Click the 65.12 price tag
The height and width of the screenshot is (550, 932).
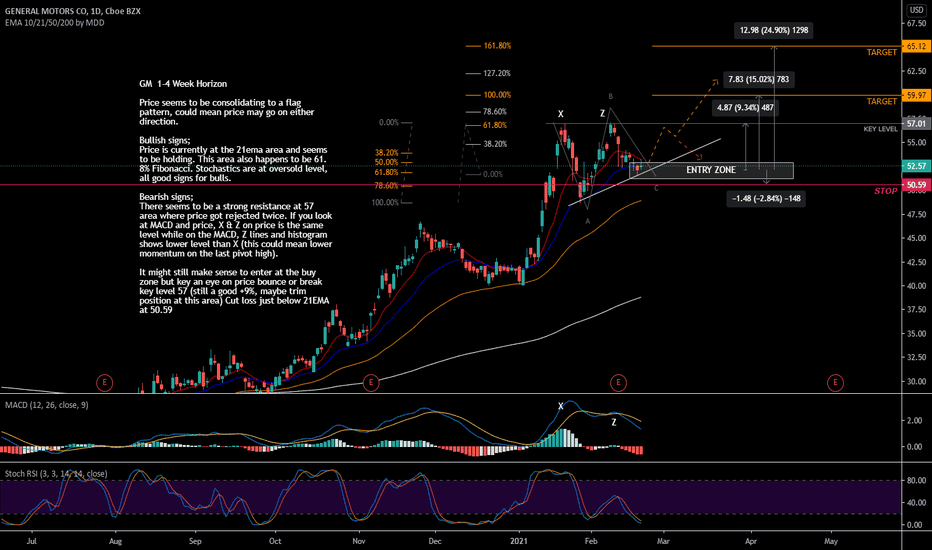[916, 46]
